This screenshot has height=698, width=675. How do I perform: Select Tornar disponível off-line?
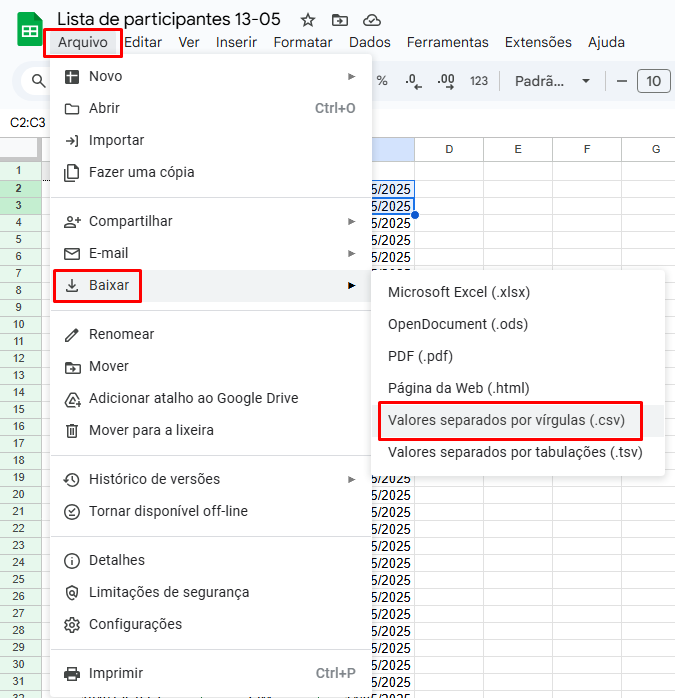coord(168,511)
